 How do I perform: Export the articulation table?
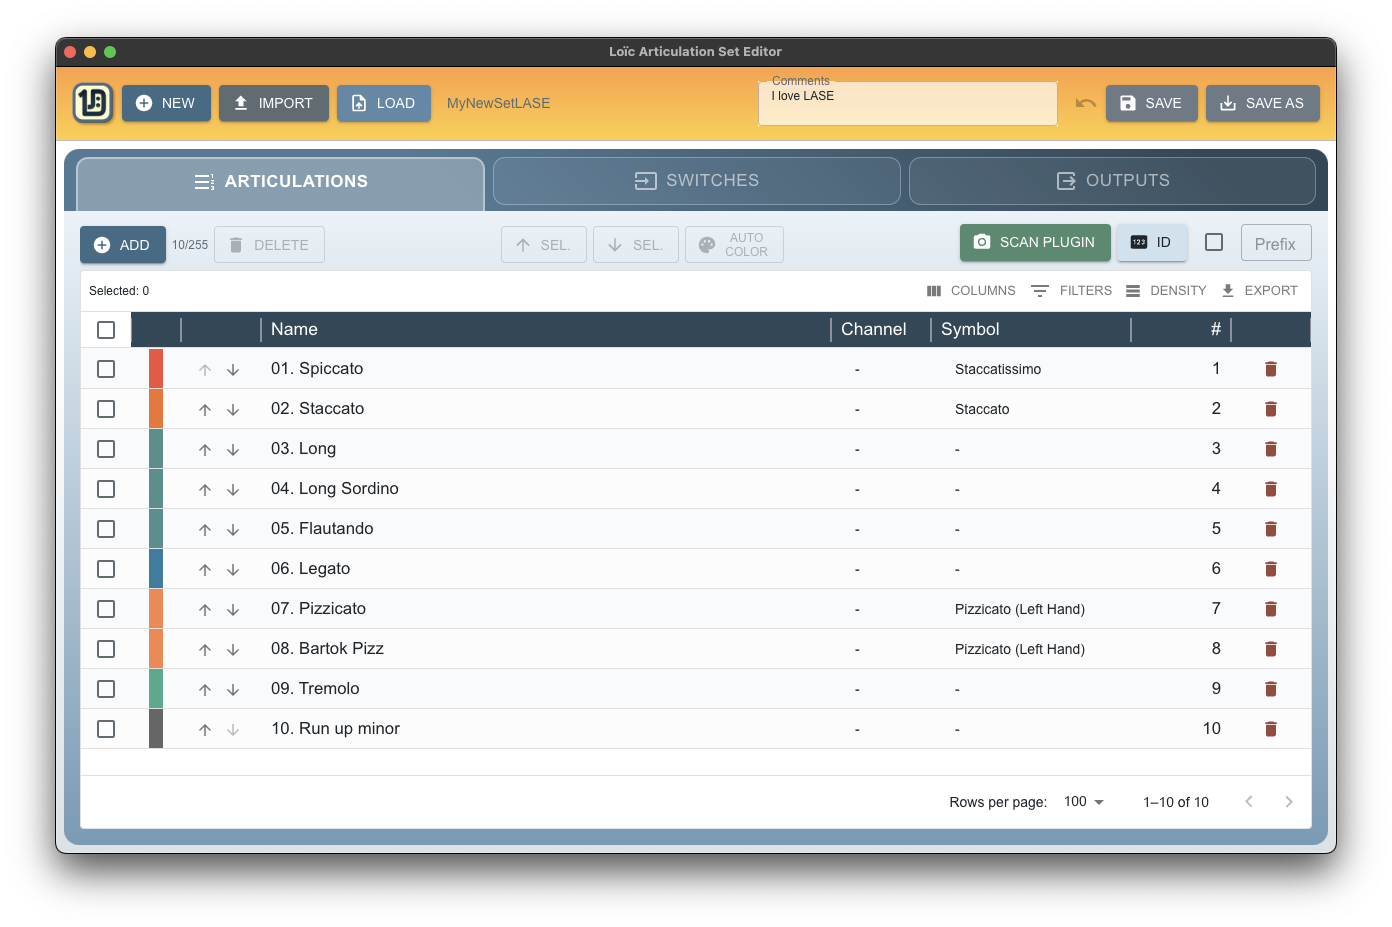(x=1259, y=291)
